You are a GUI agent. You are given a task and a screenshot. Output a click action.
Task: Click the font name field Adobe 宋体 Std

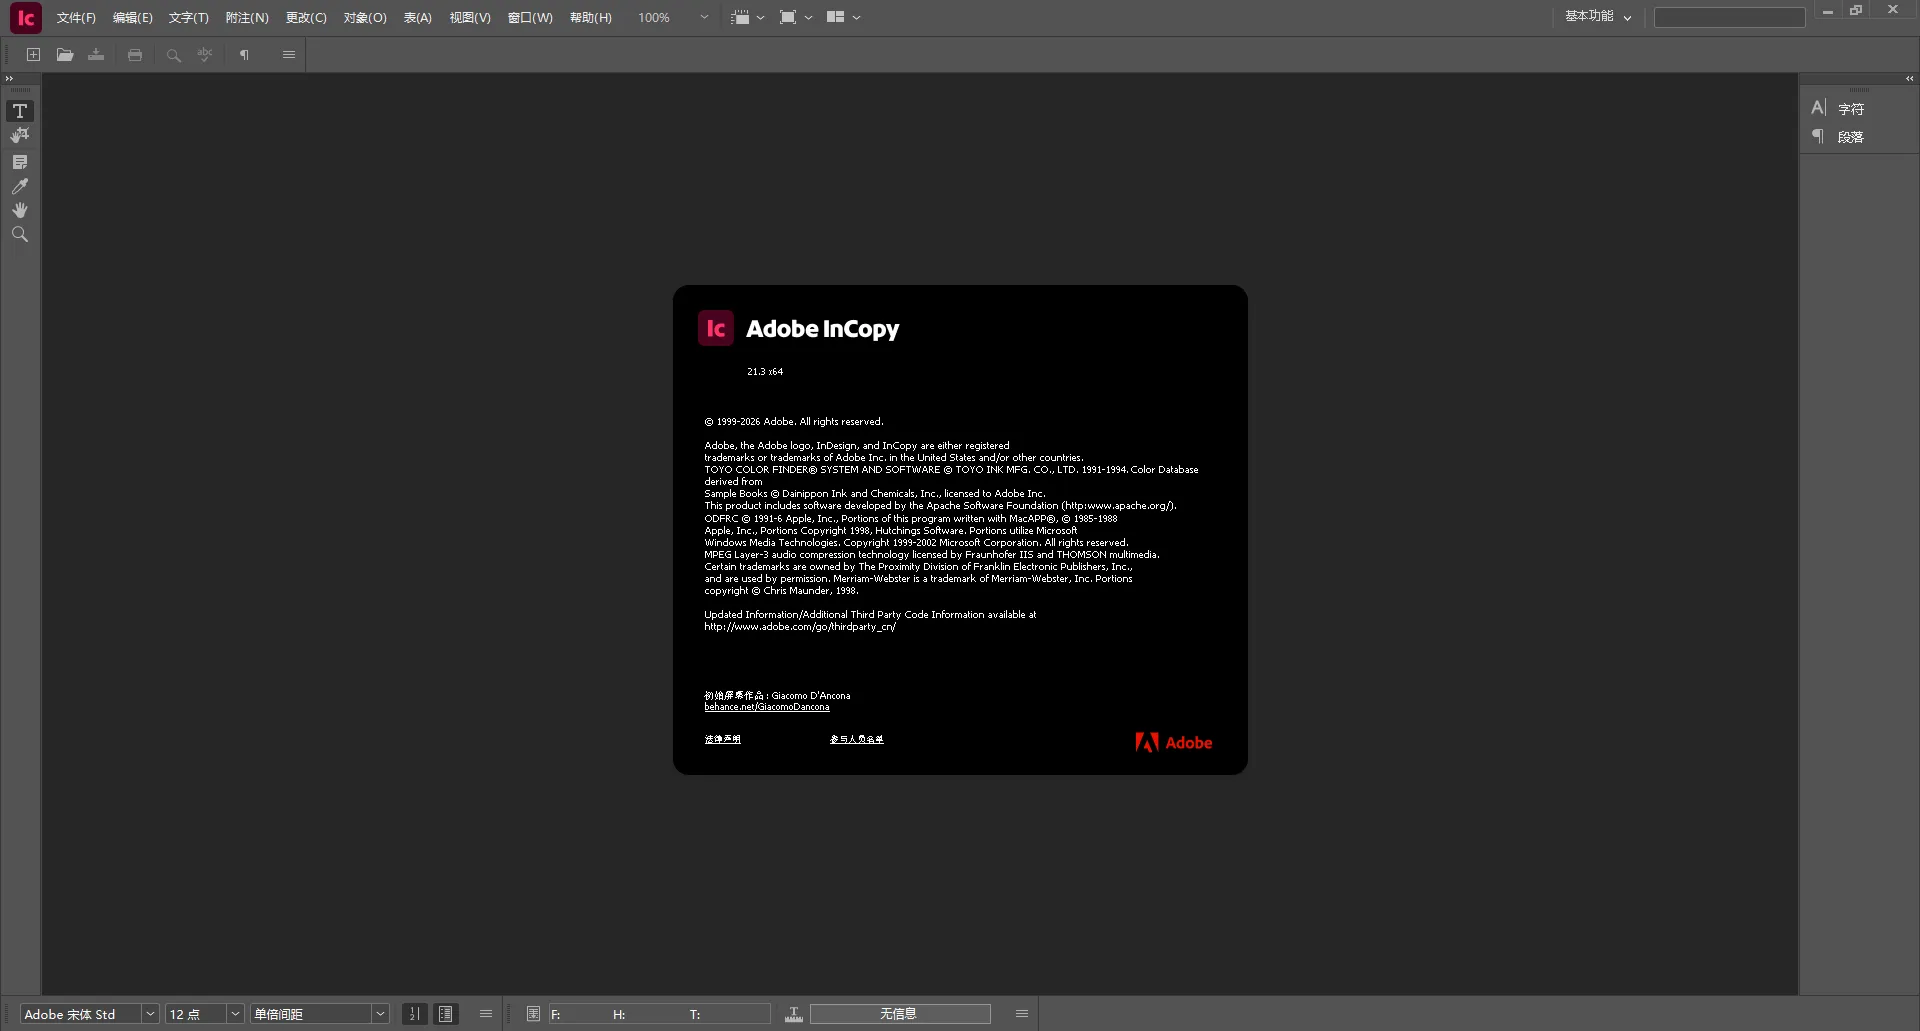click(x=80, y=1014)
